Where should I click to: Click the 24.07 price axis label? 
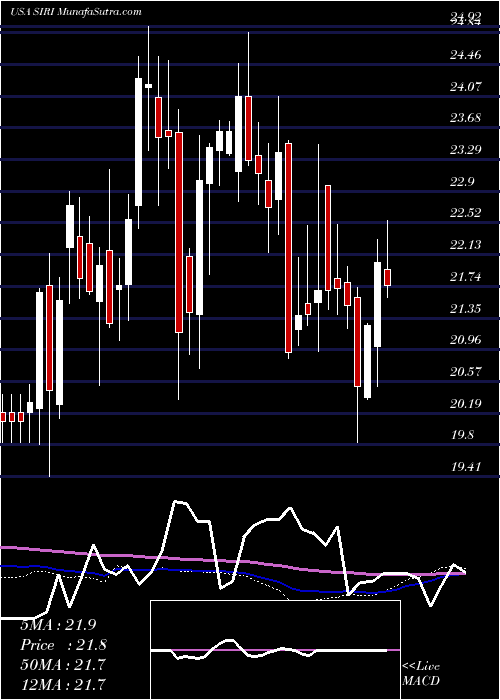(x=466, y=86)
